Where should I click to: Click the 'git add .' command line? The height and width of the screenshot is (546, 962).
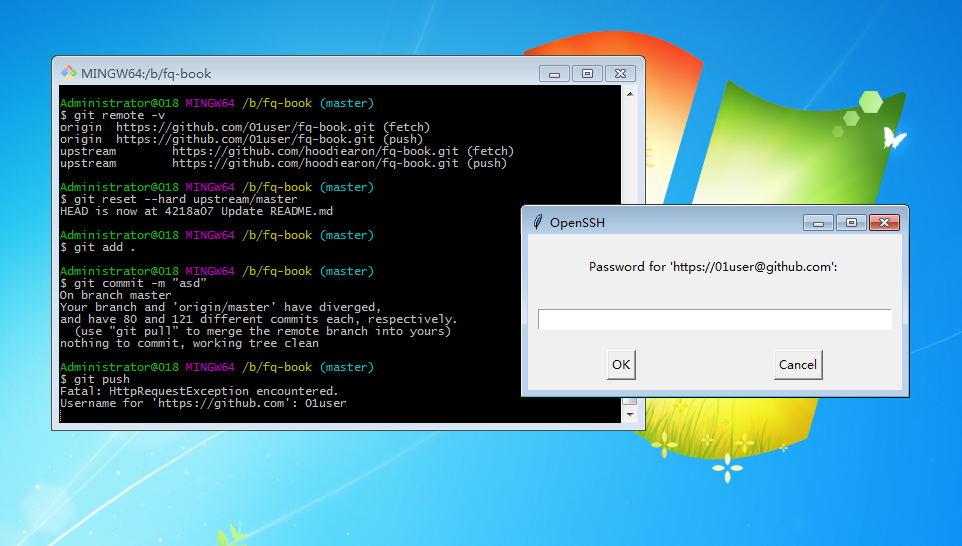click(x=98, y=247)
